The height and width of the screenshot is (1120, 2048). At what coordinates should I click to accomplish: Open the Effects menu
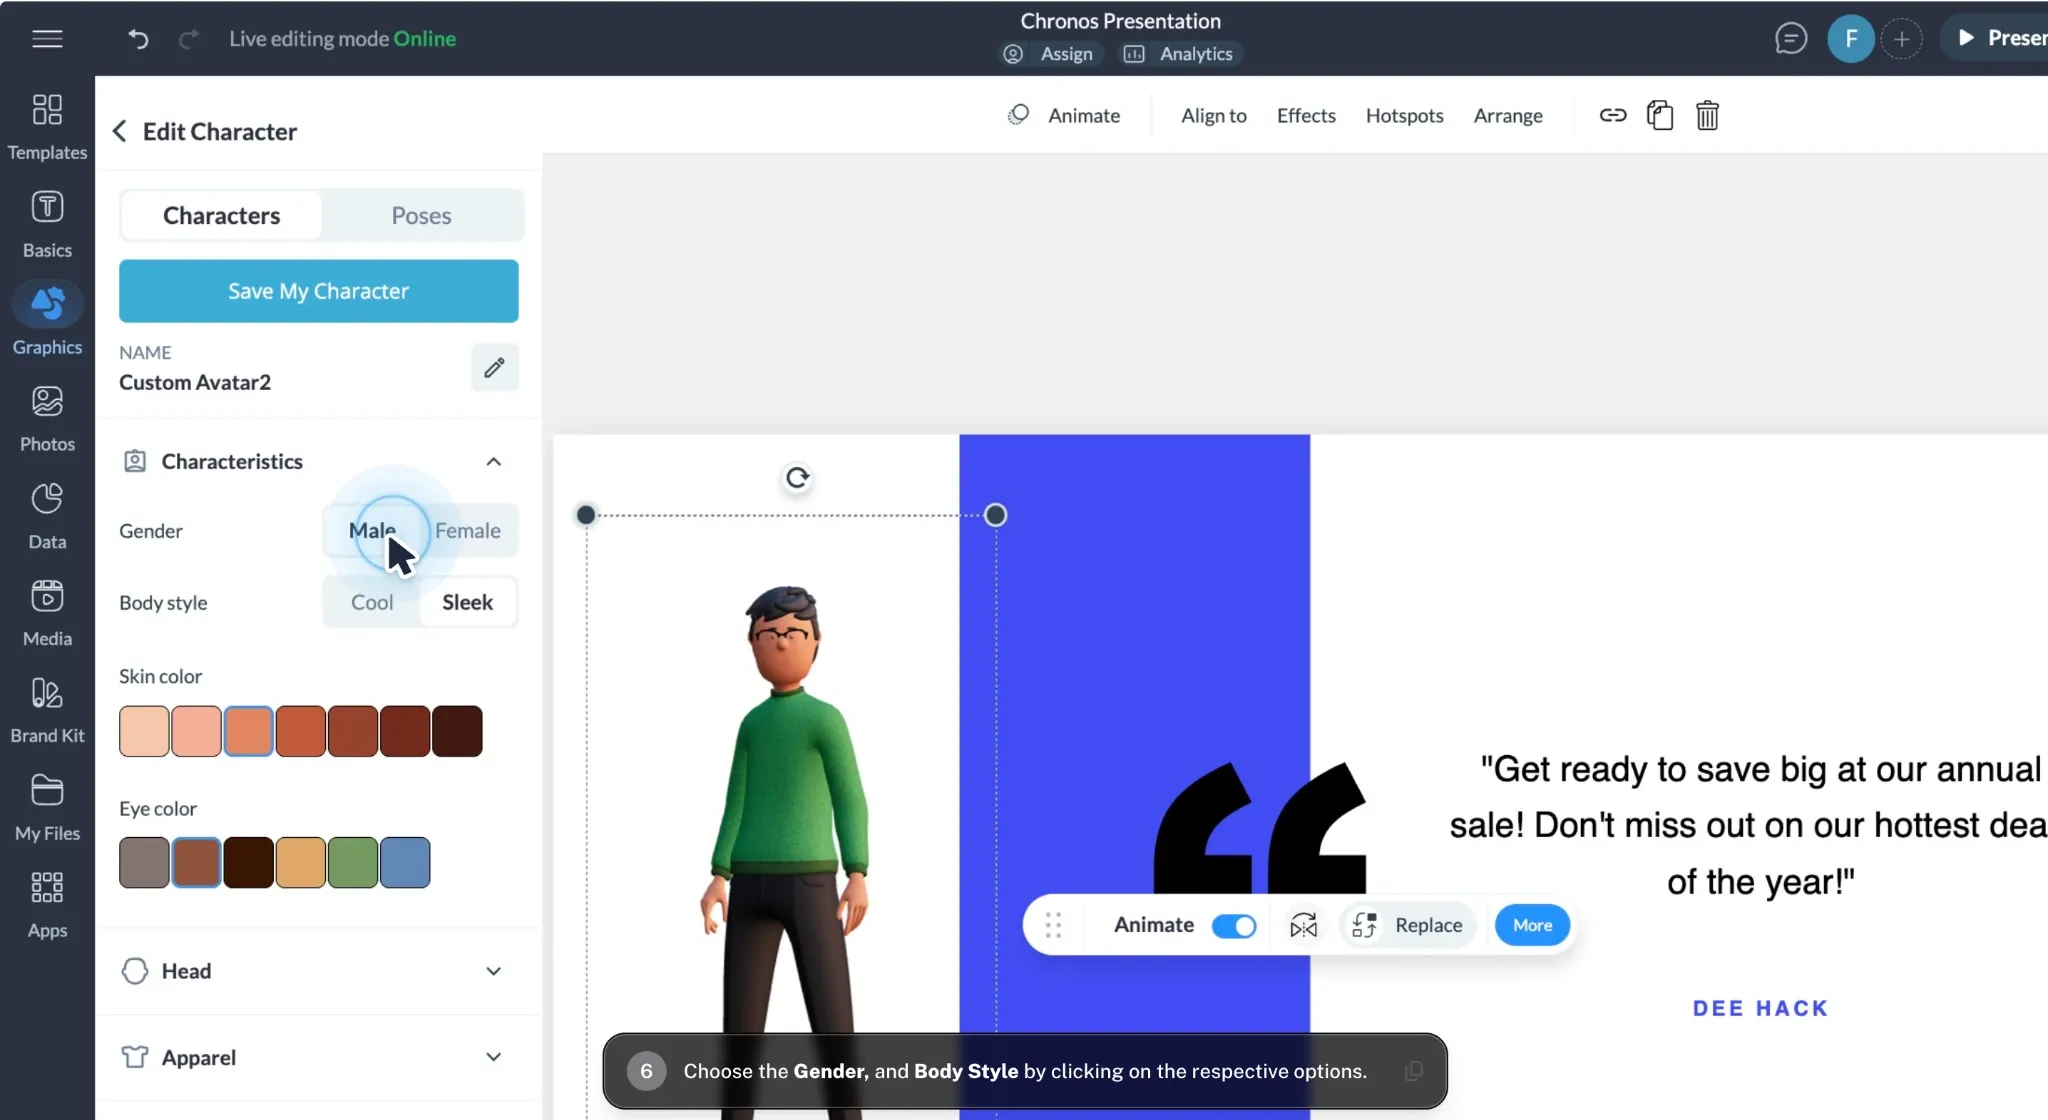(1306, 115)
